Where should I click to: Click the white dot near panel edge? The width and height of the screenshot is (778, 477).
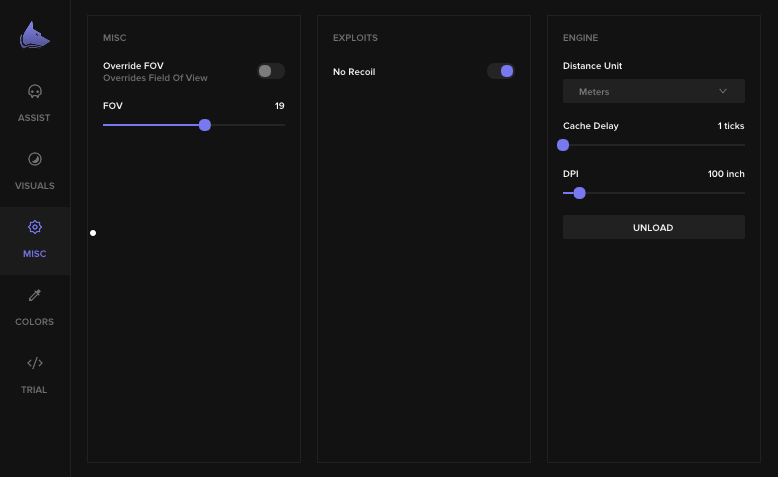[x=93, y=233]
